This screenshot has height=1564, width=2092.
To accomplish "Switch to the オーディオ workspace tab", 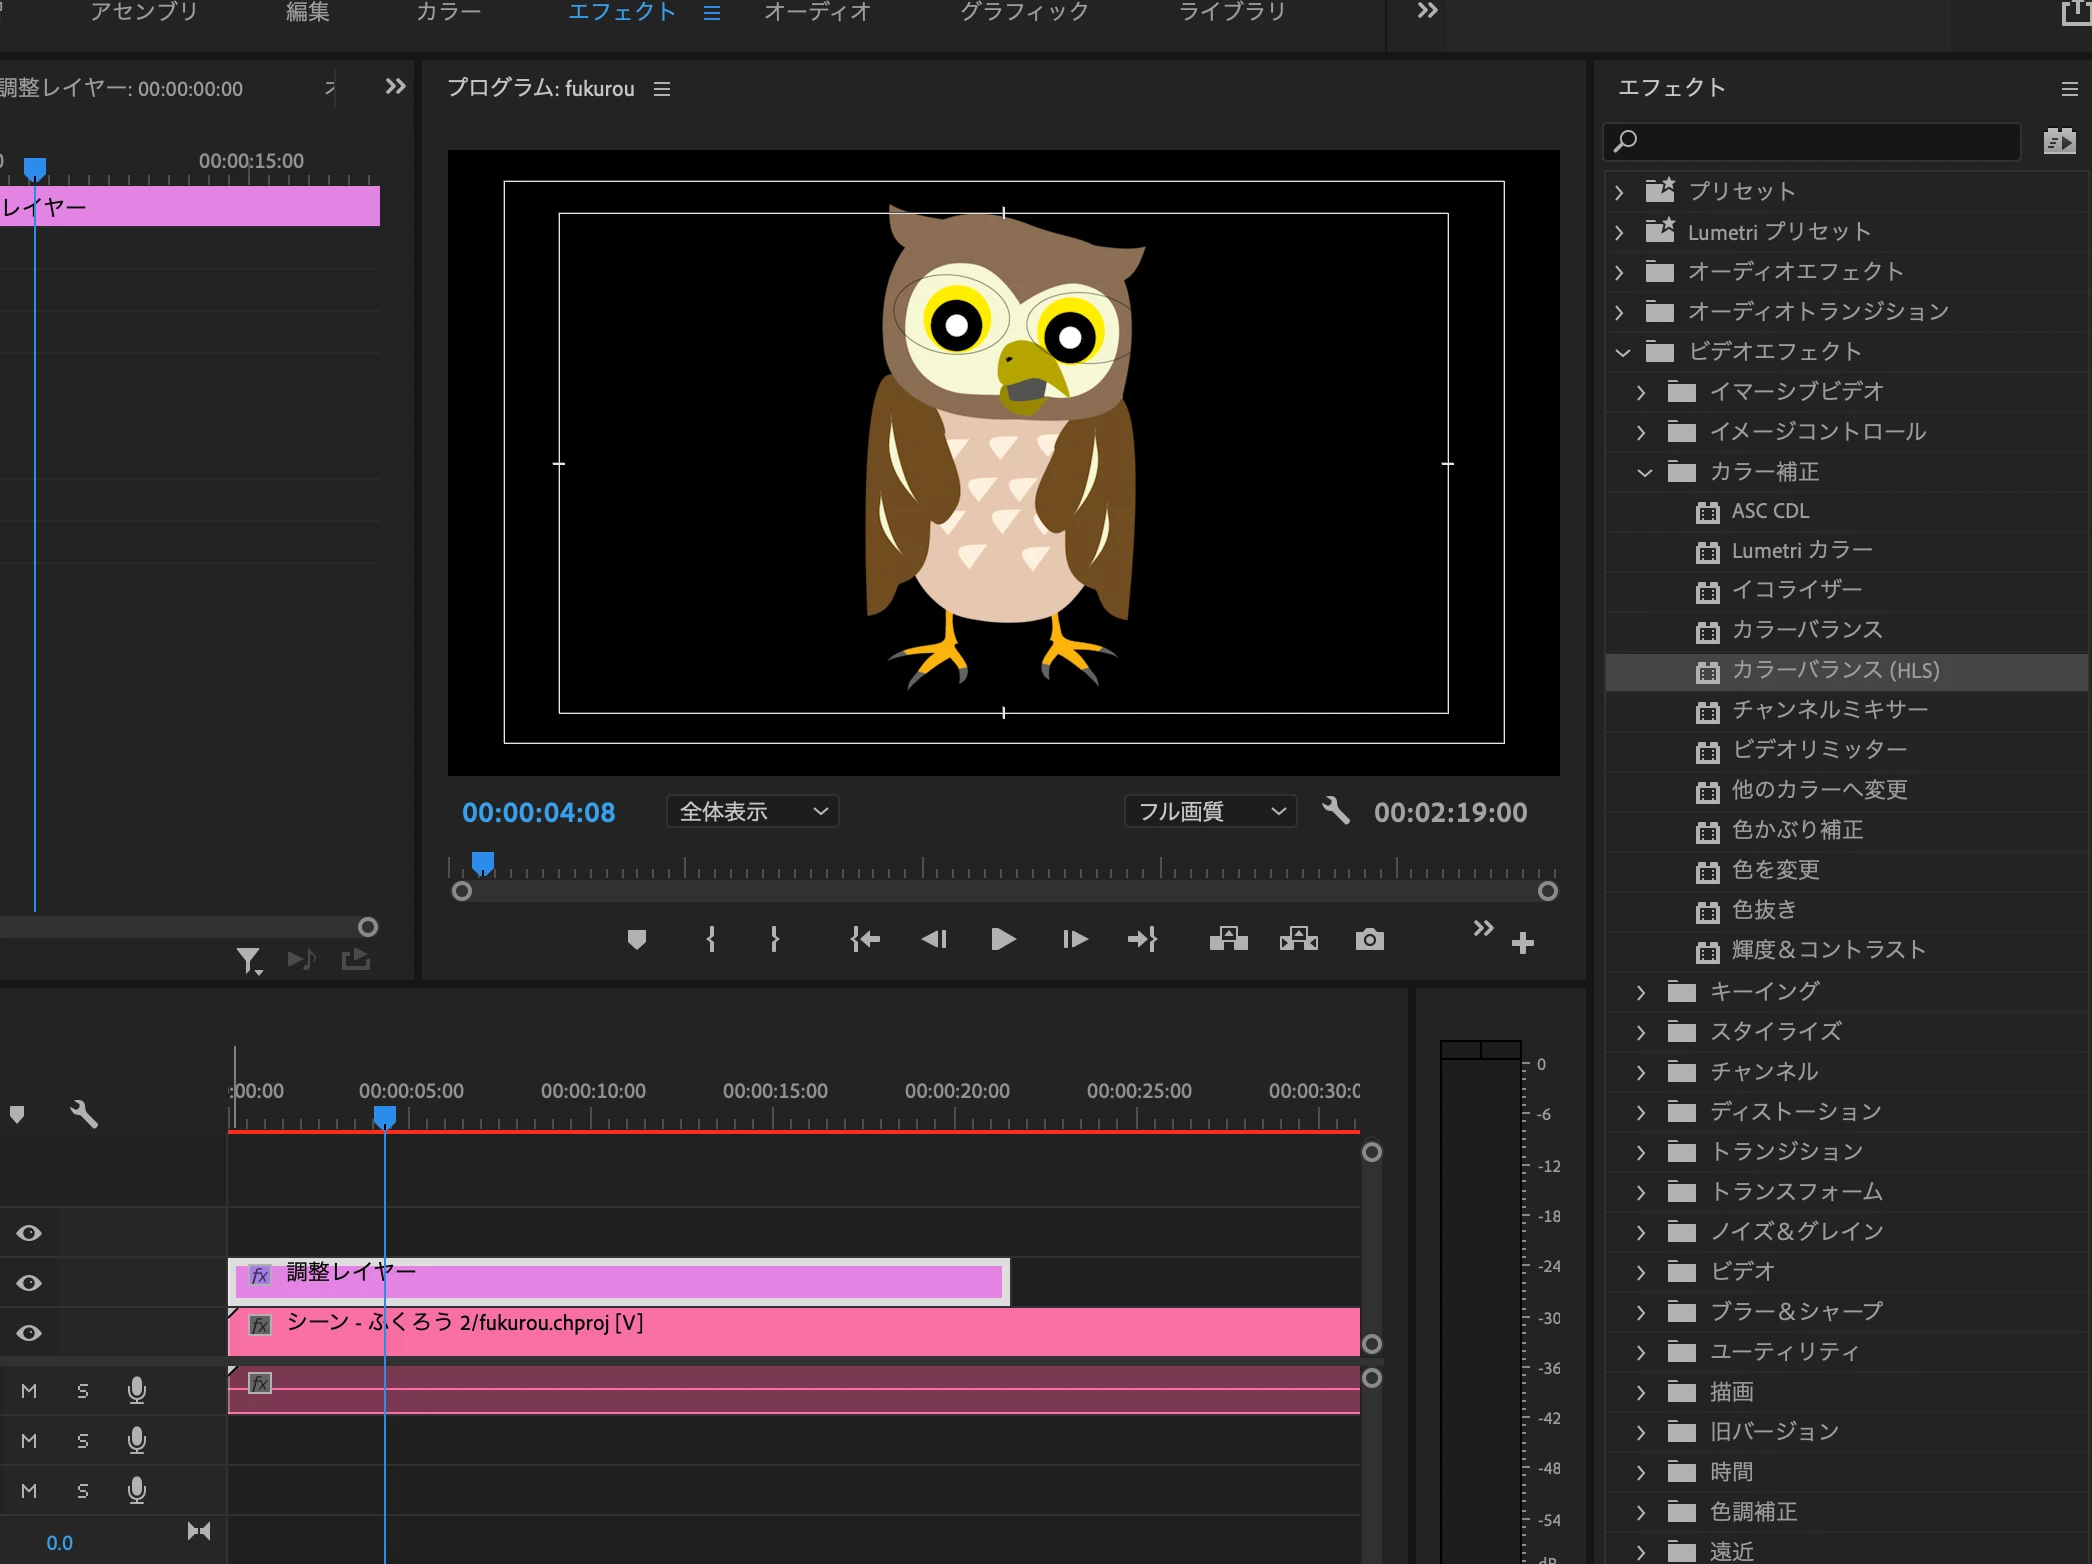I will point(817,12).
